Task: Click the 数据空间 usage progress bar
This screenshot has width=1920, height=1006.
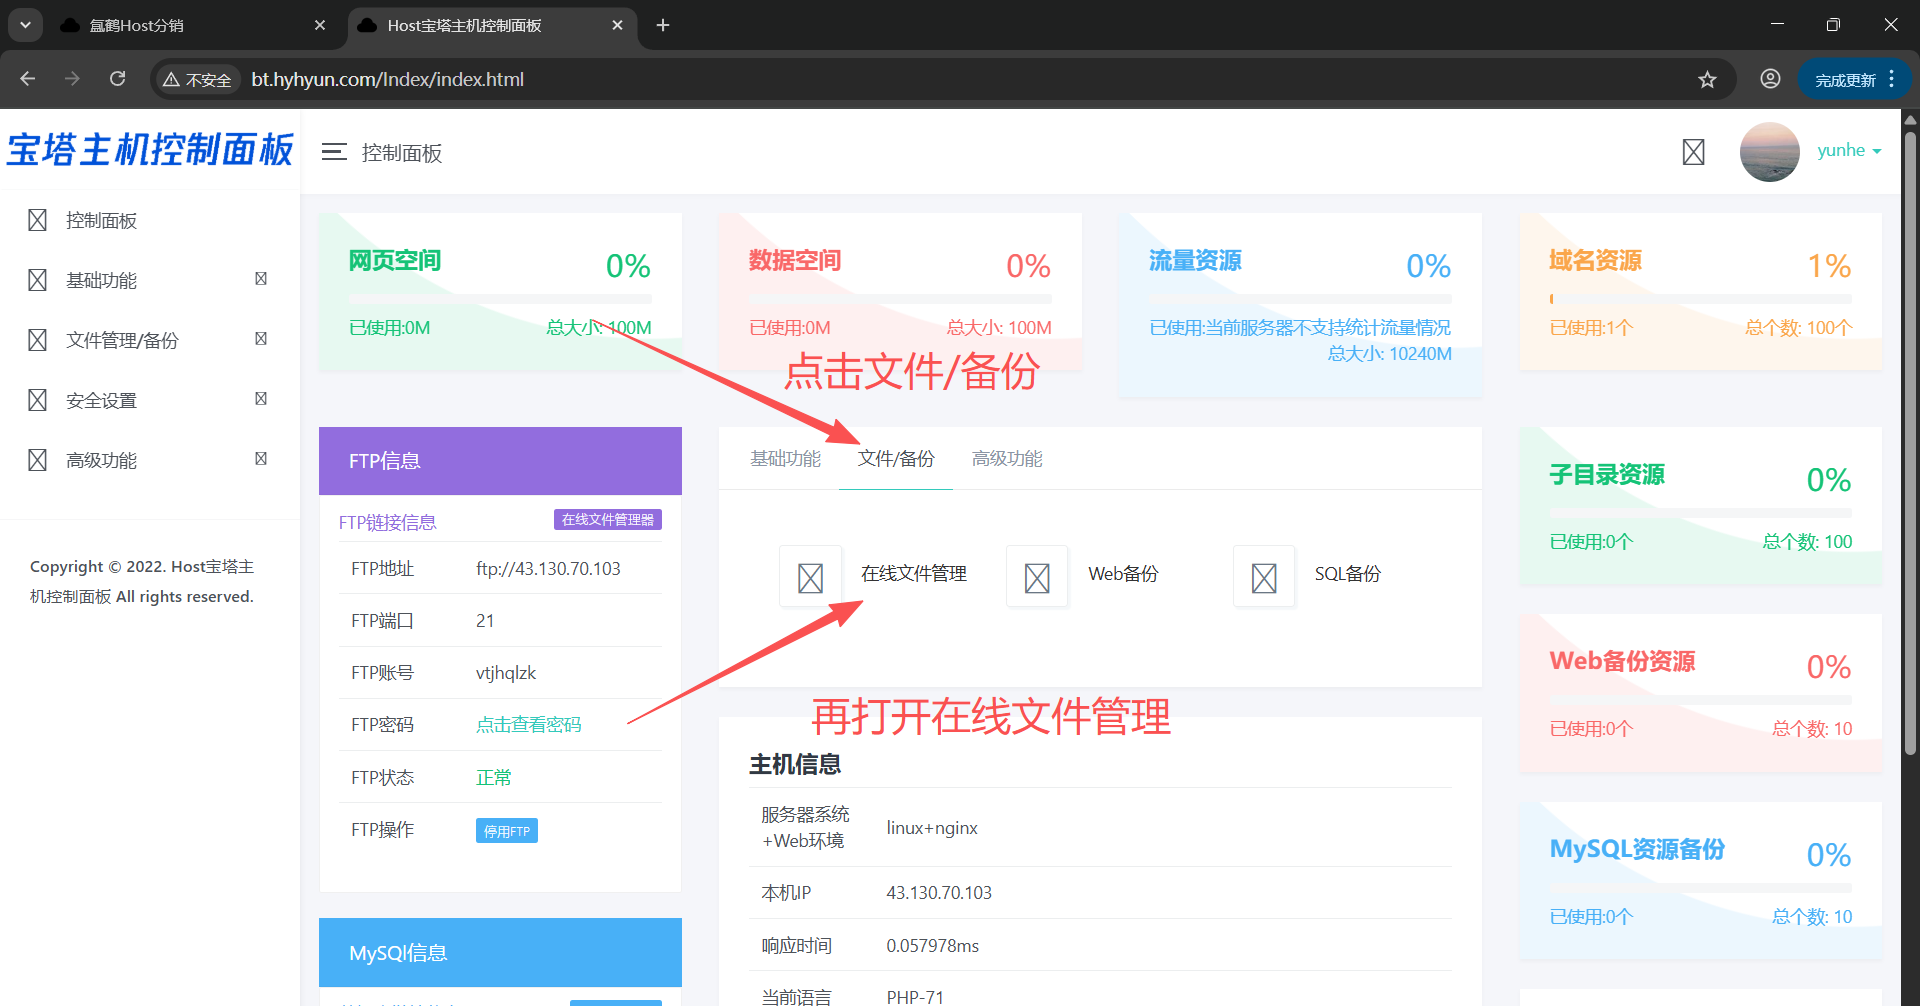Action: [900, 299]
